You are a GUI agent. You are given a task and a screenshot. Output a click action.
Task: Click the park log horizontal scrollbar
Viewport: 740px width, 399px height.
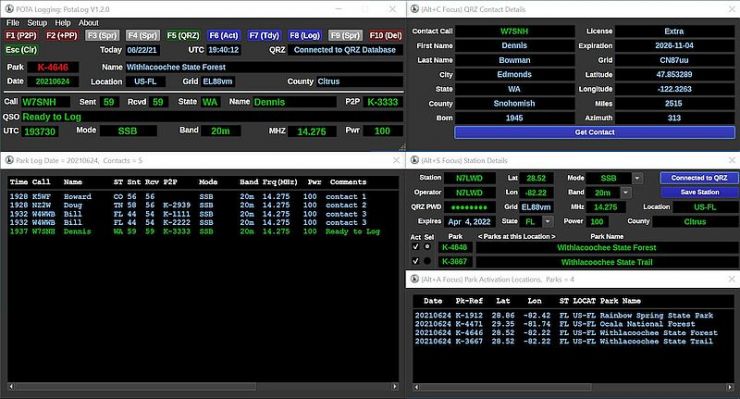tap(203, 386)
